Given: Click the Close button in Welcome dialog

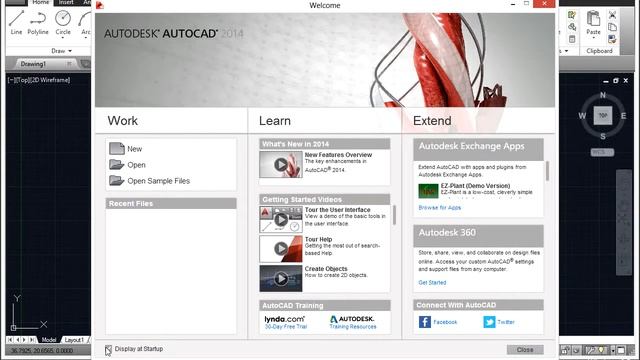Looking at the screenshot, I should coord(525,350).
